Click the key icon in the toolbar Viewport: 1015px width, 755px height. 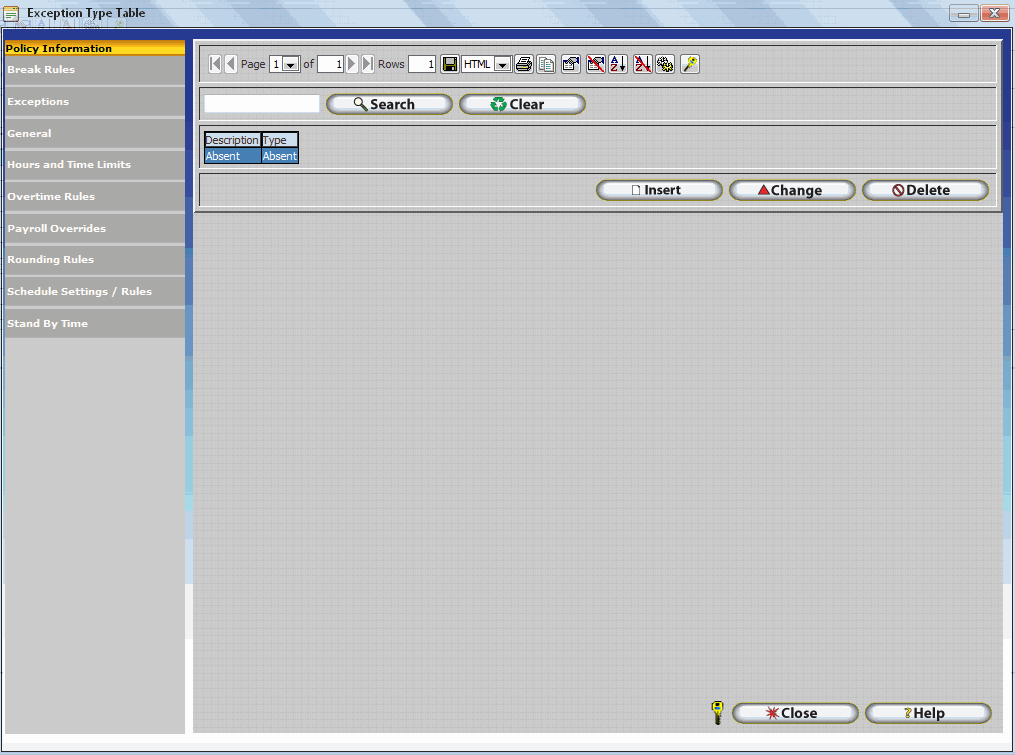coord(690,64)
